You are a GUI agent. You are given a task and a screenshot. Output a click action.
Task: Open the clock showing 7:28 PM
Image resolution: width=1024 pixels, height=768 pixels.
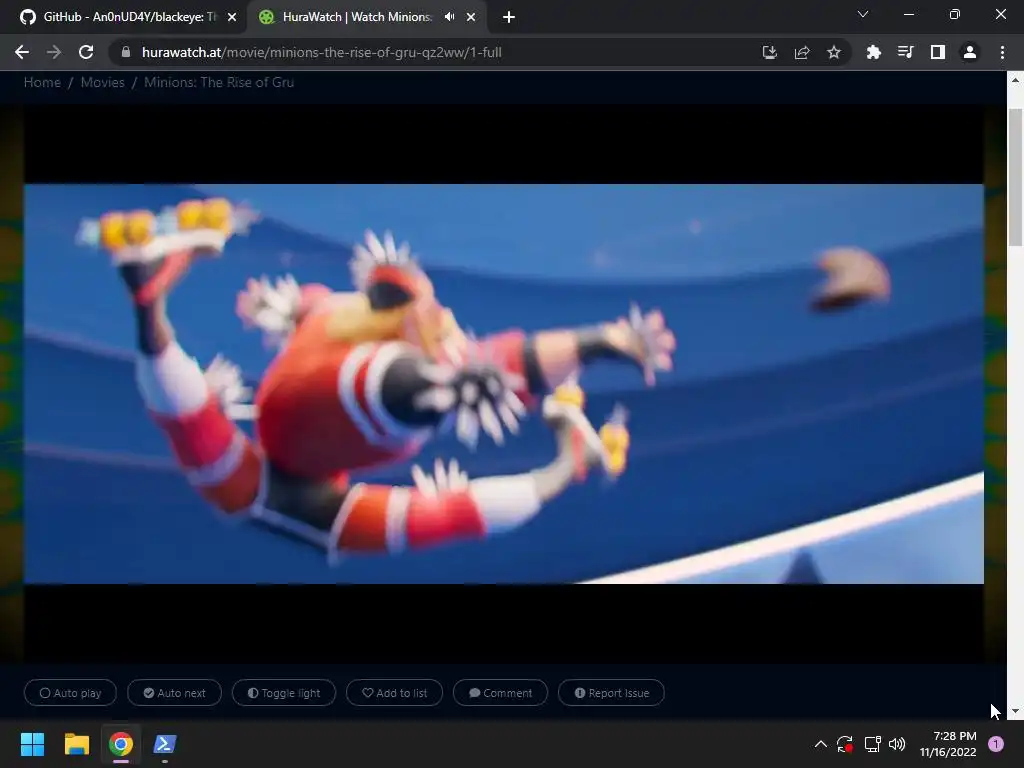[948, 744]
